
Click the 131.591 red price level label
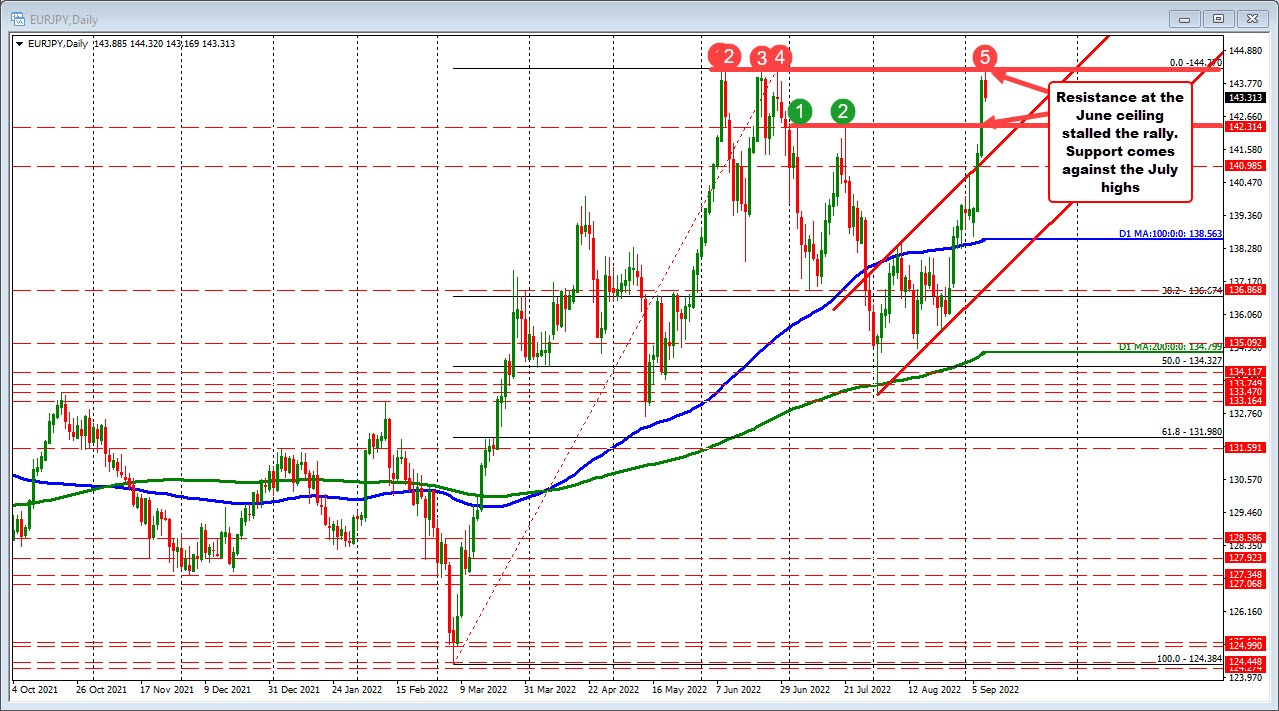click(1246, 448)
